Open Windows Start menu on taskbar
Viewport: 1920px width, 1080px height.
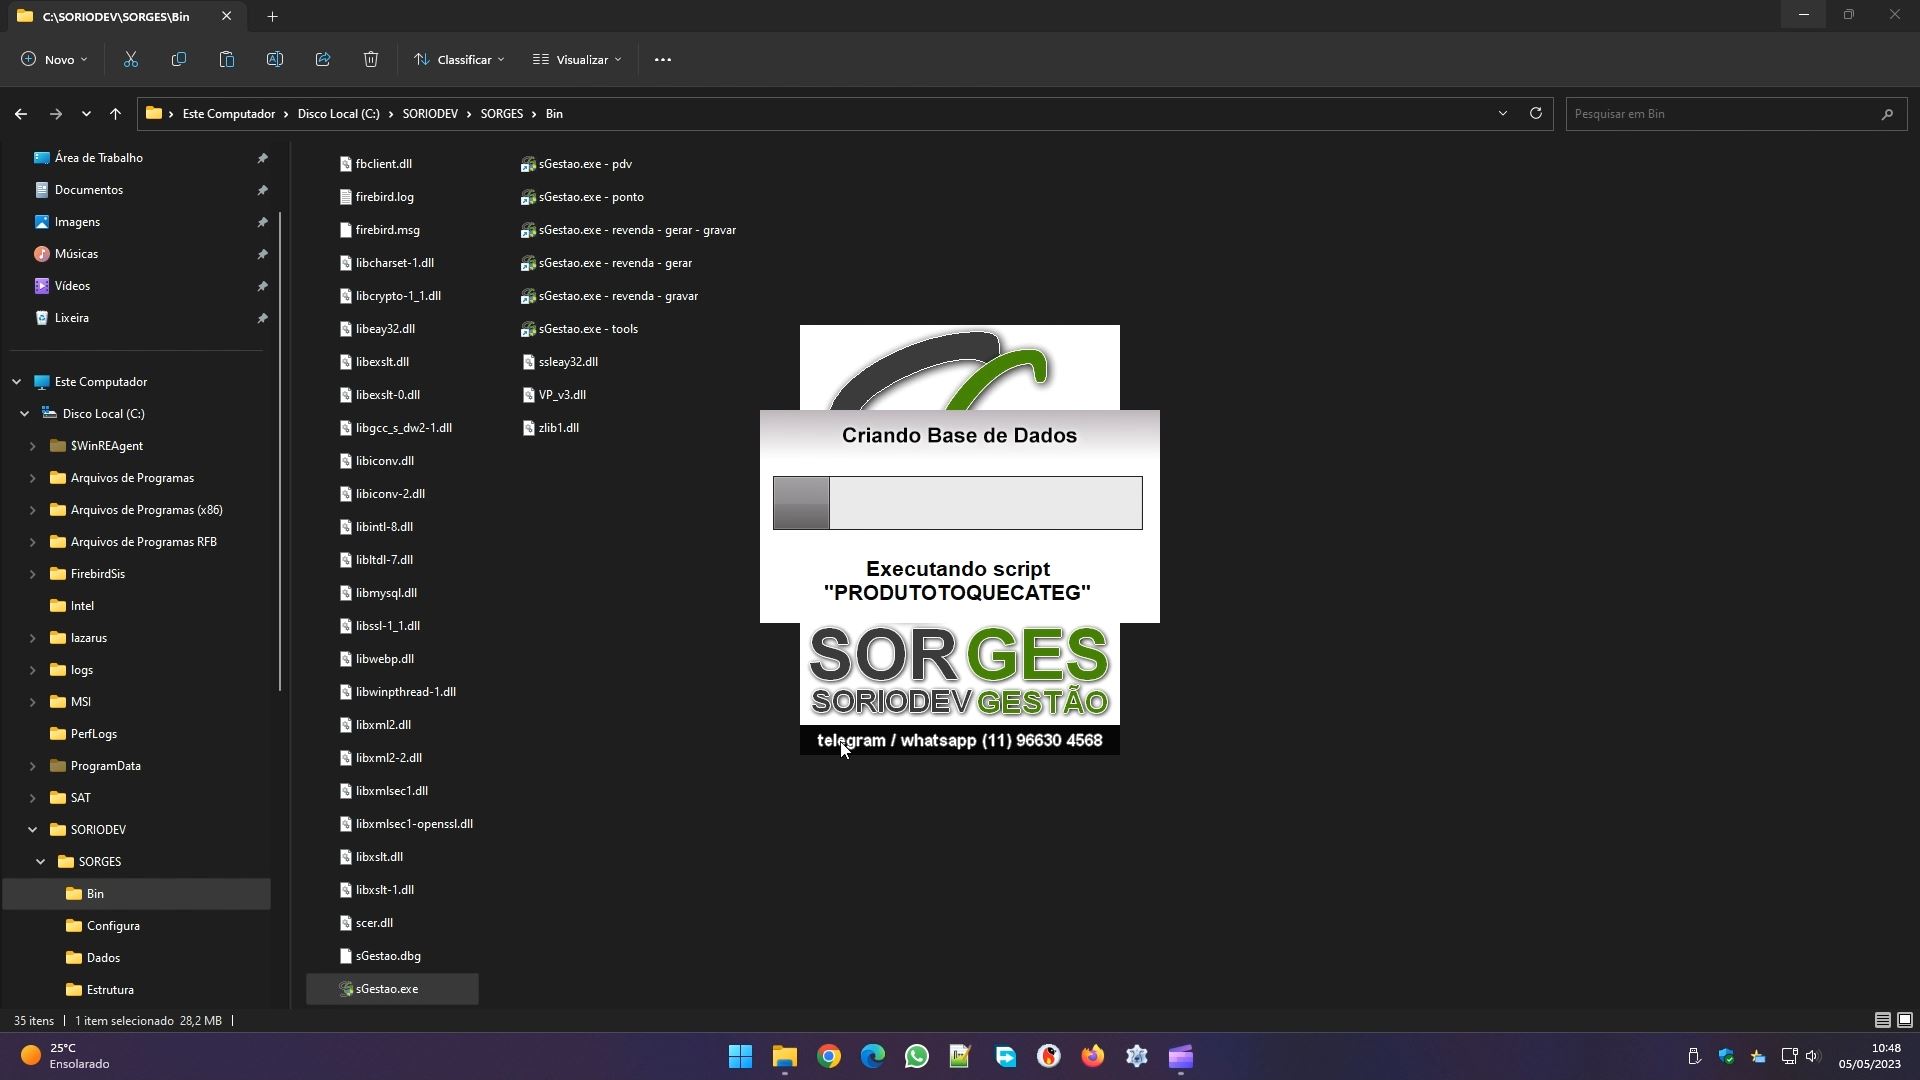click(x=740, y=1056)
